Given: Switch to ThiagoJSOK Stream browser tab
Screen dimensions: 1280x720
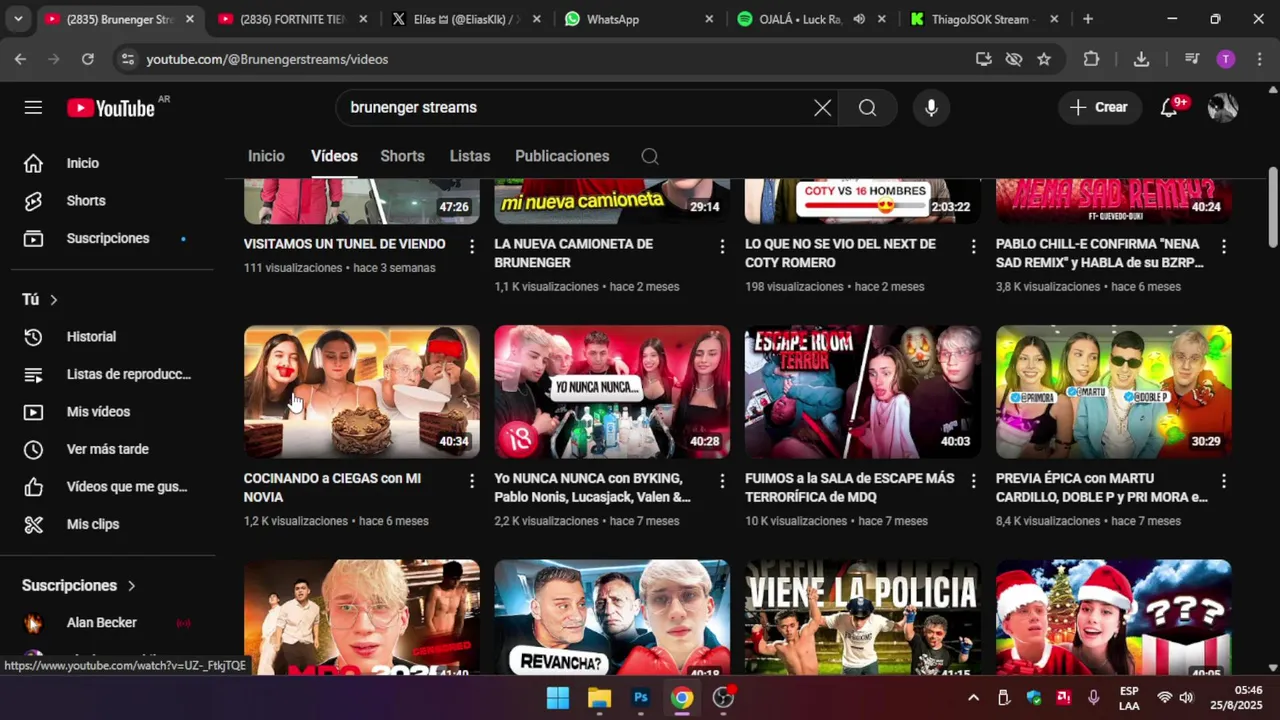Looking at the screenshot, I should (985, 19).
